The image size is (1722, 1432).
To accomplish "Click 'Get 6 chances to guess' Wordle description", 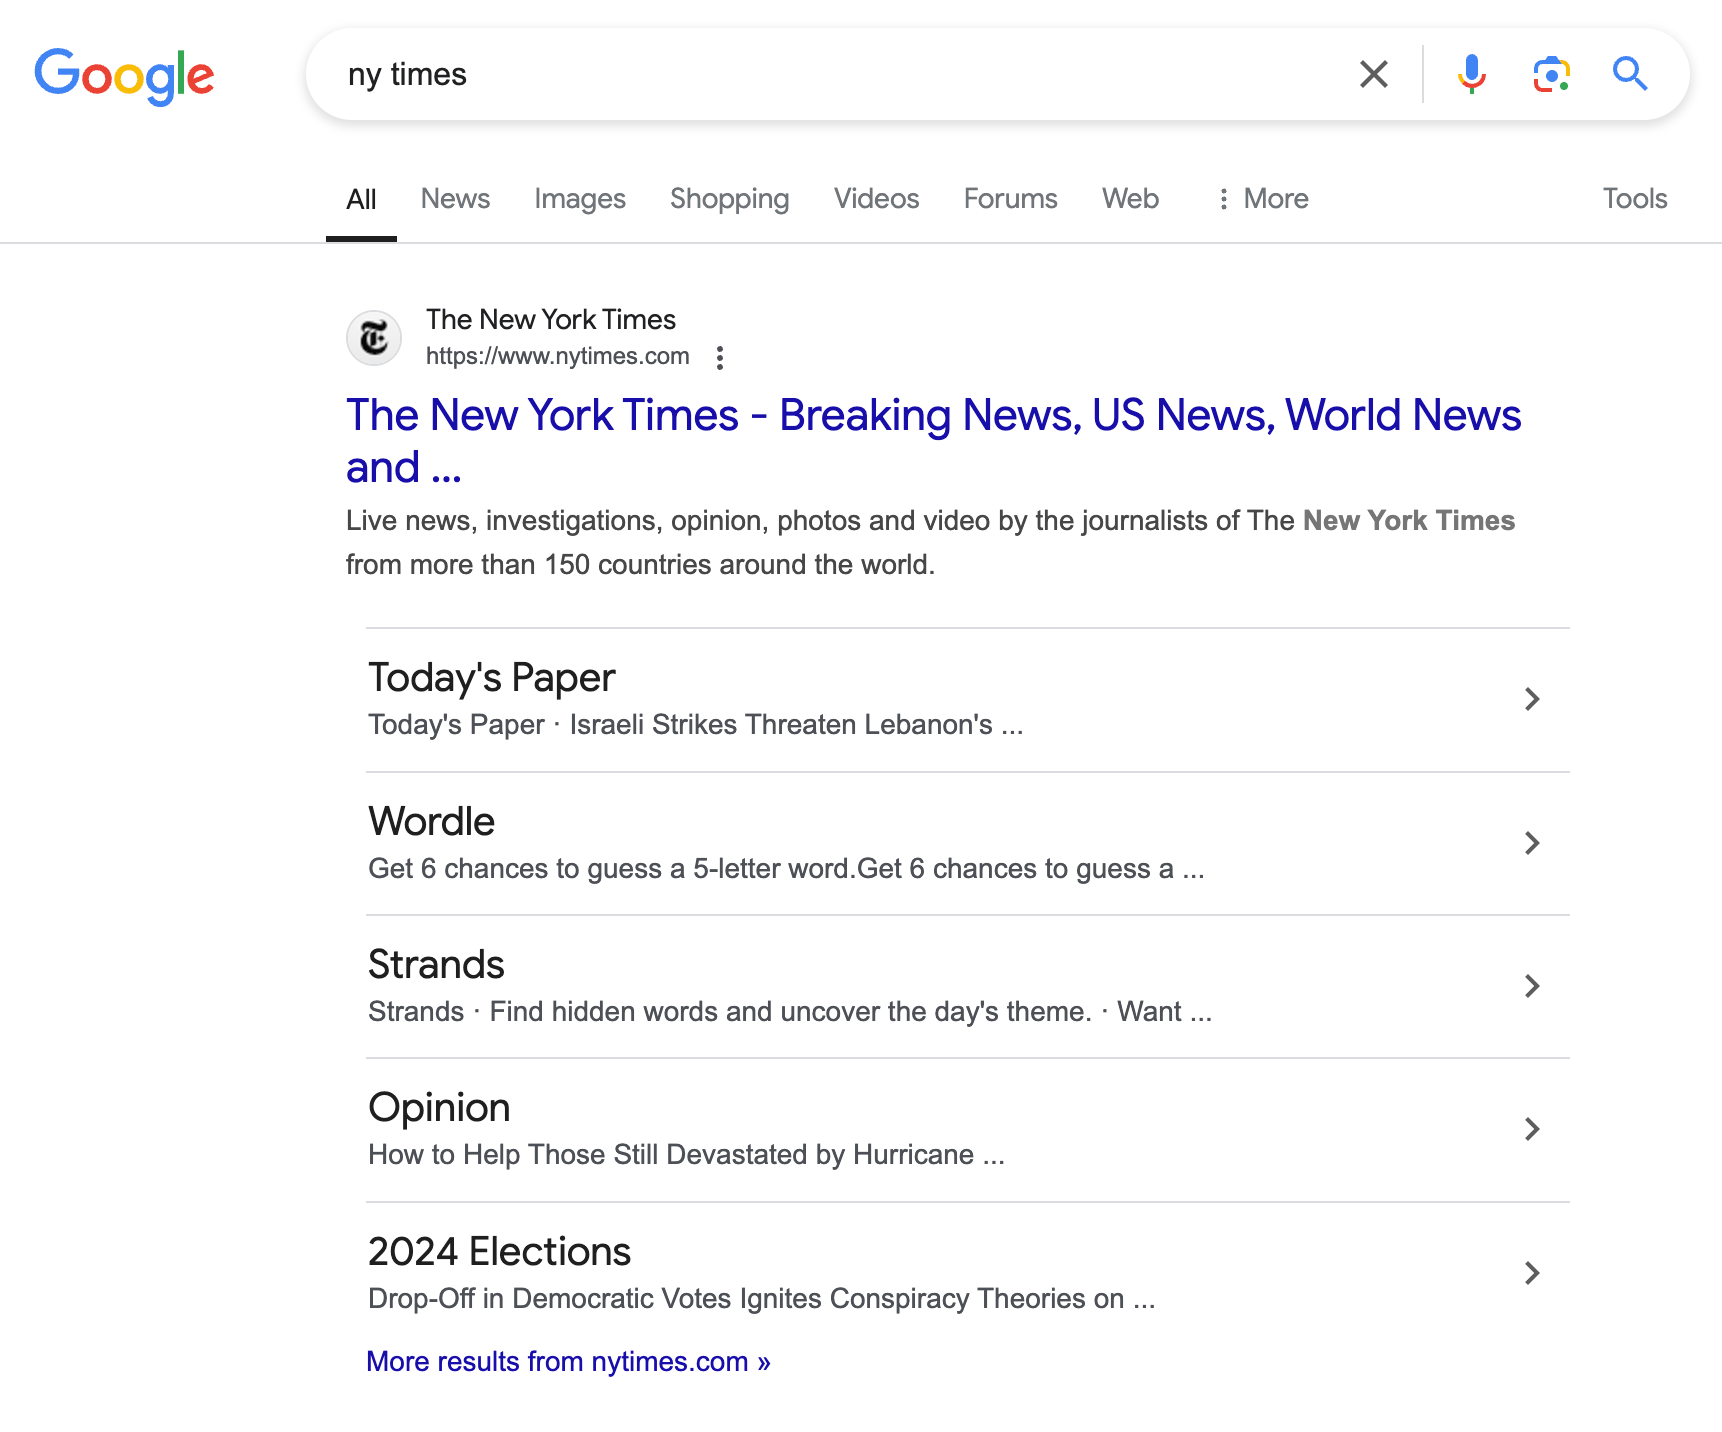I will 786,869.
